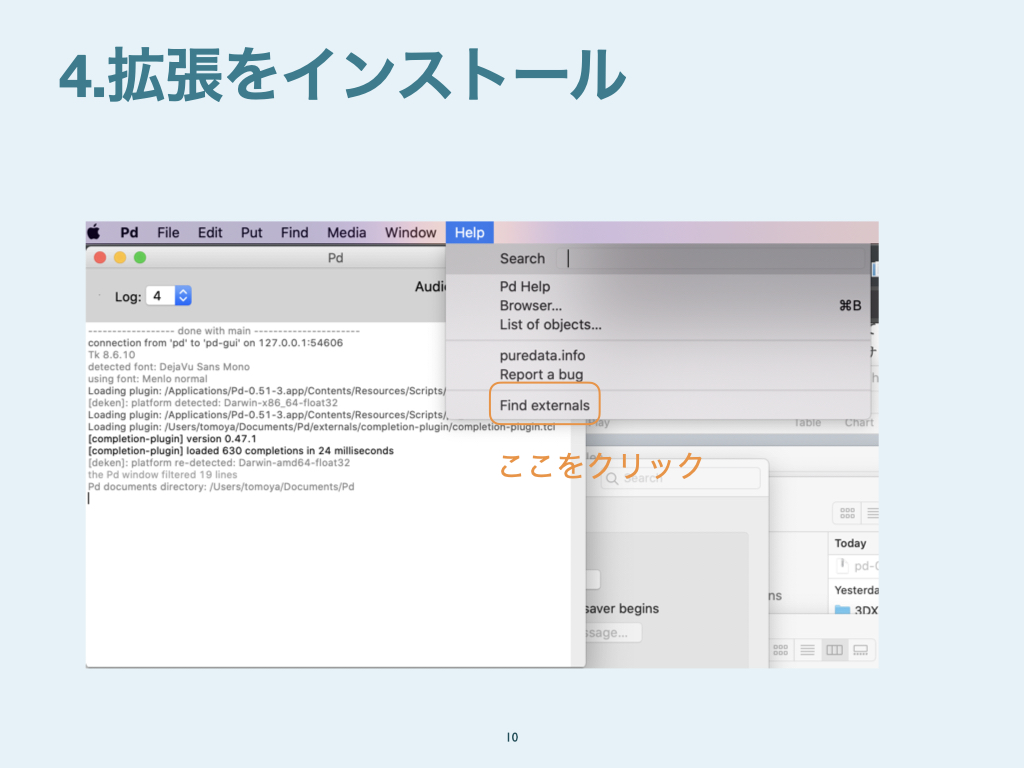Choose column view in bottom Finder toolbar
This screenshot has width=1024, height=768.
tap(834, 650)
